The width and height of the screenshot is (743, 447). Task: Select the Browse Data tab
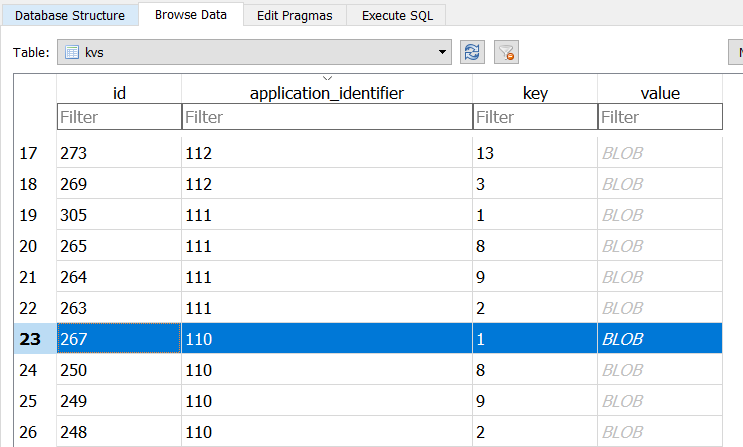pos(191,15)
